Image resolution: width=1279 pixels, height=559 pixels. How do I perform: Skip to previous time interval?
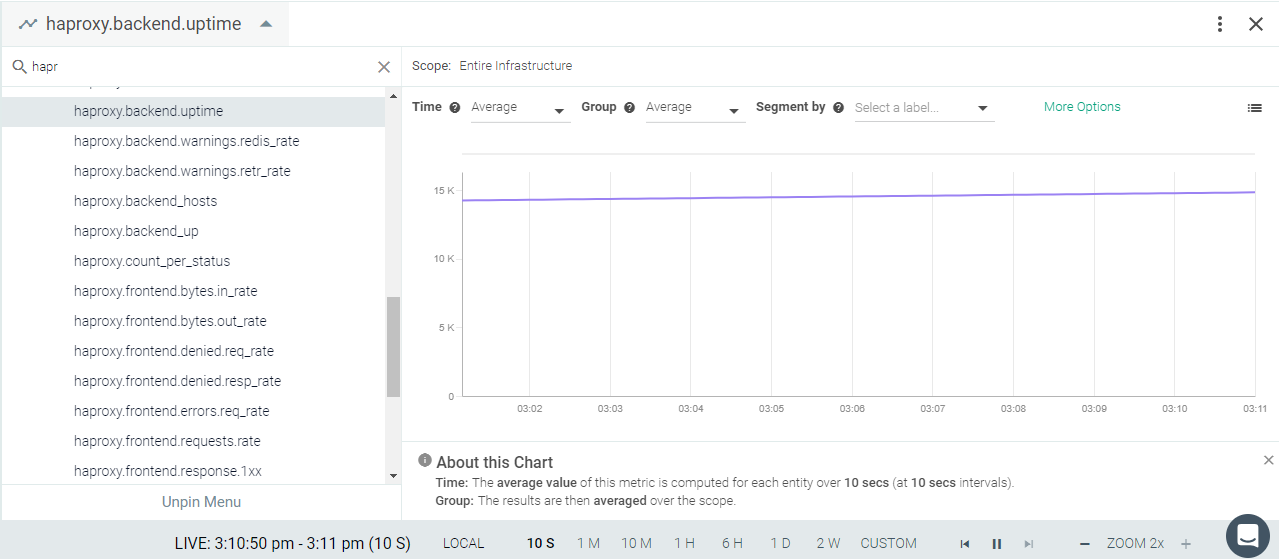click(x=965, y=544)
